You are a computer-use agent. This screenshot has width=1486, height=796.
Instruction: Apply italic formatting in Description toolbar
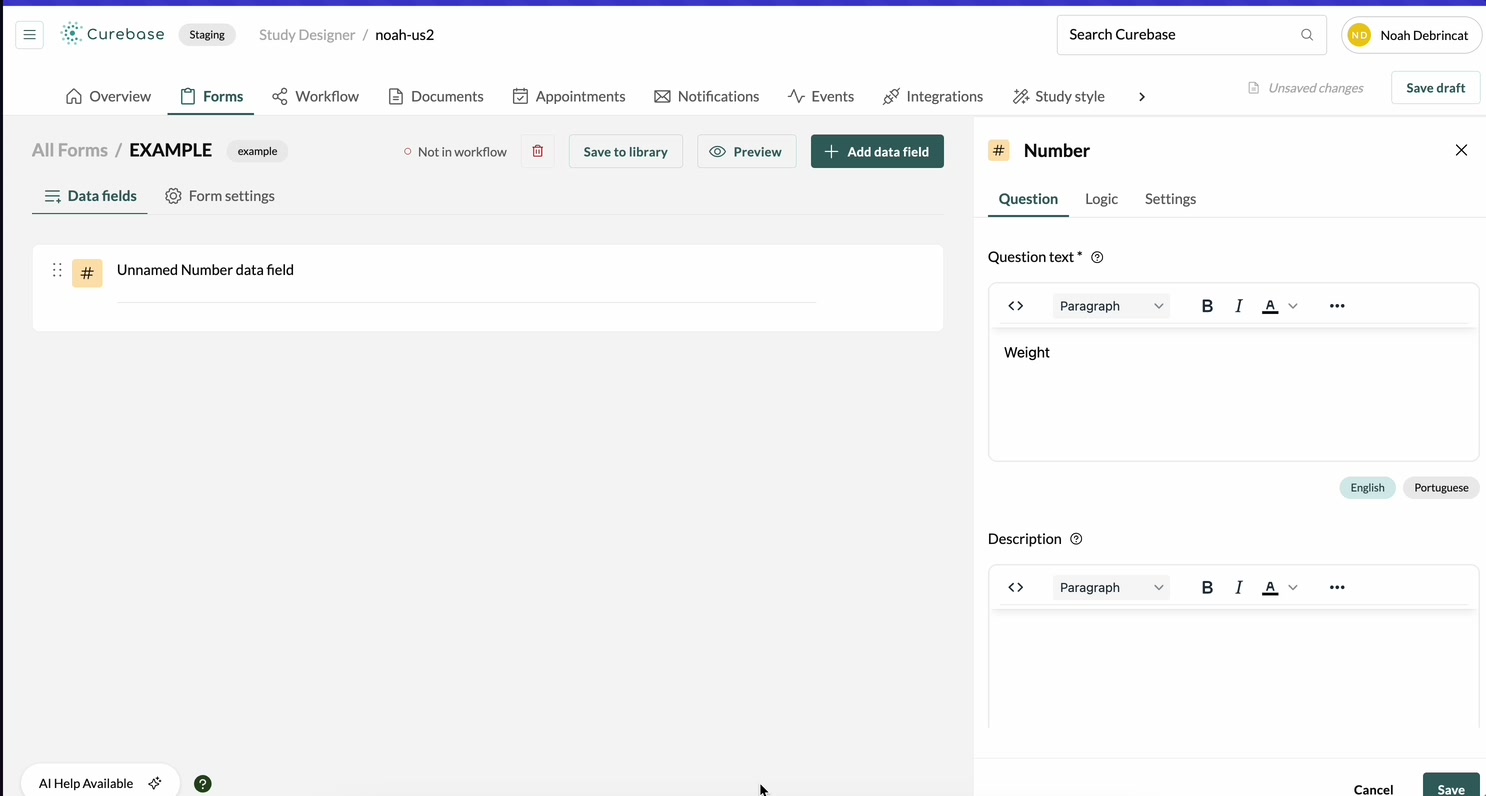click(1238, 587)
